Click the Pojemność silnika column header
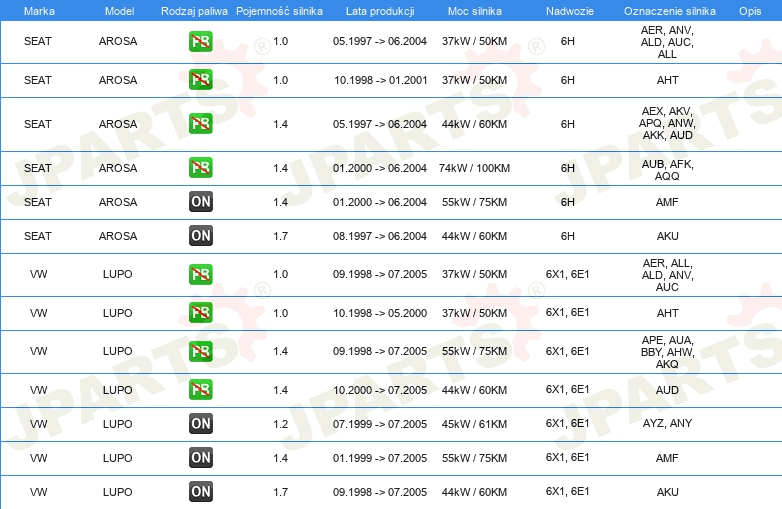This screenshot has height=509, width=782. (x=279, y=11)
